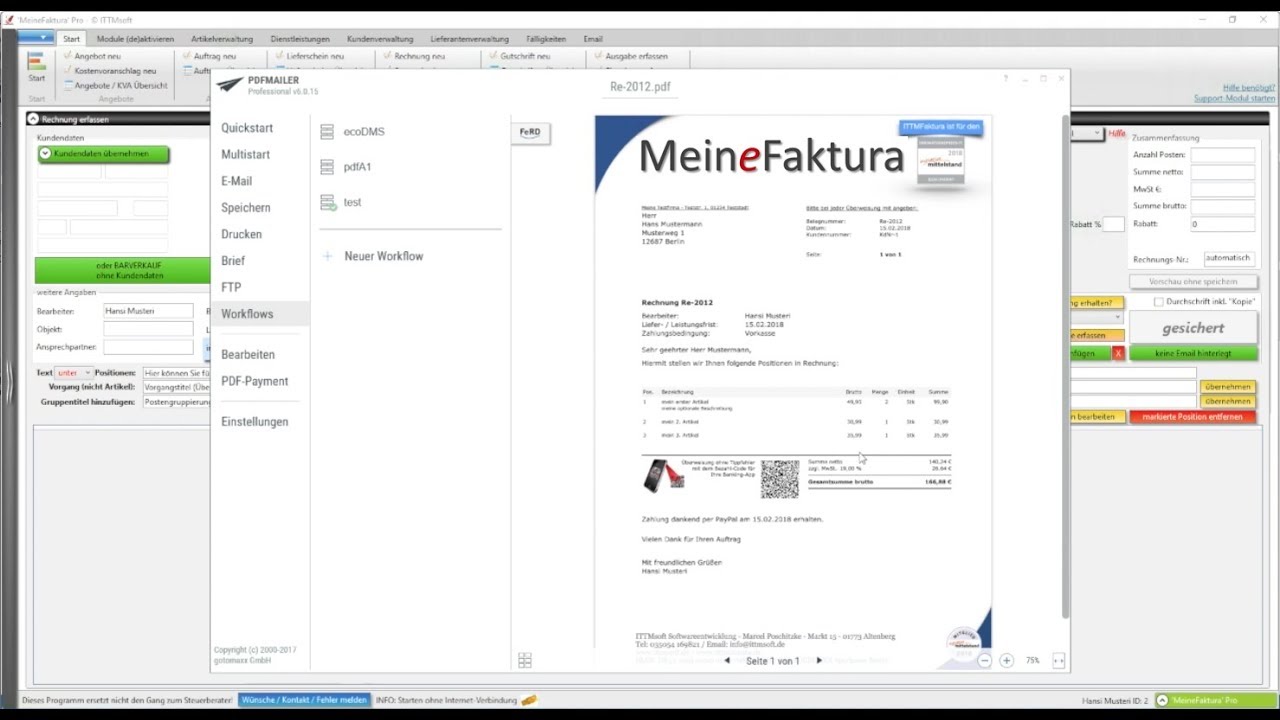This screenshot has width=1280, height=720.
Task: Click the plug icon in status bar
Action: pos(529,700)
